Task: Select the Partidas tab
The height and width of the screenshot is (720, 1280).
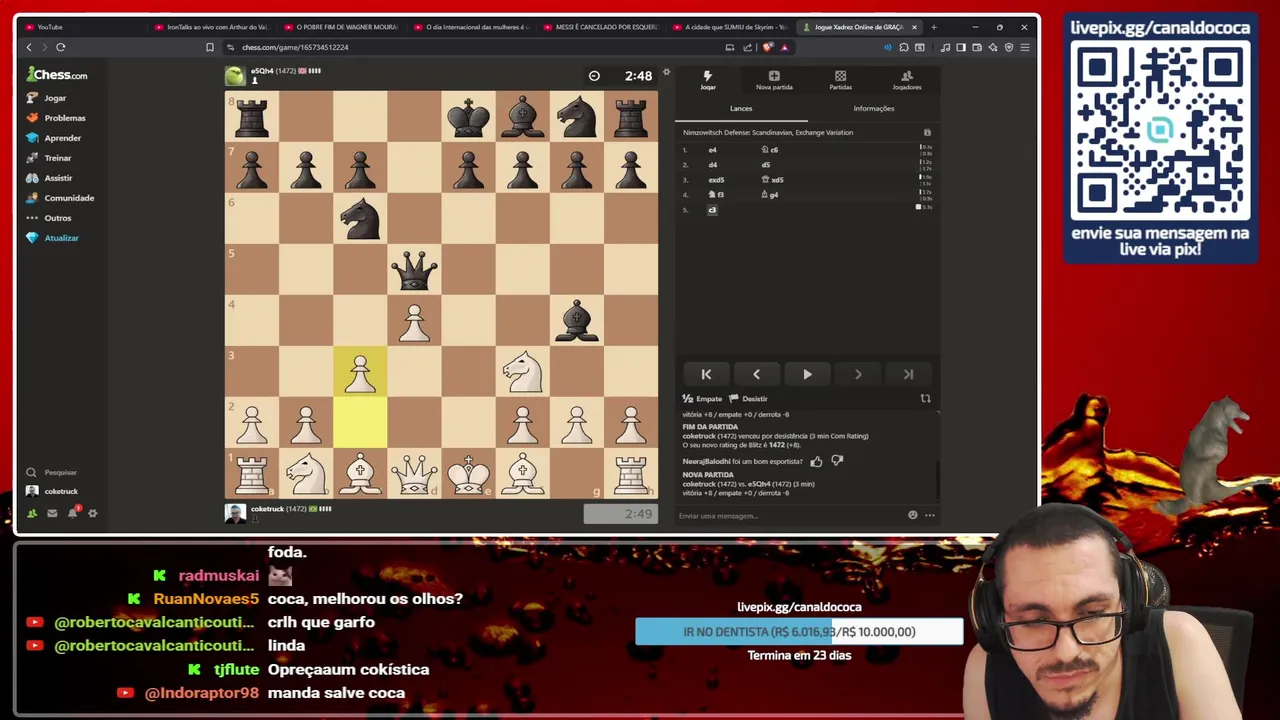Action: 840,80
